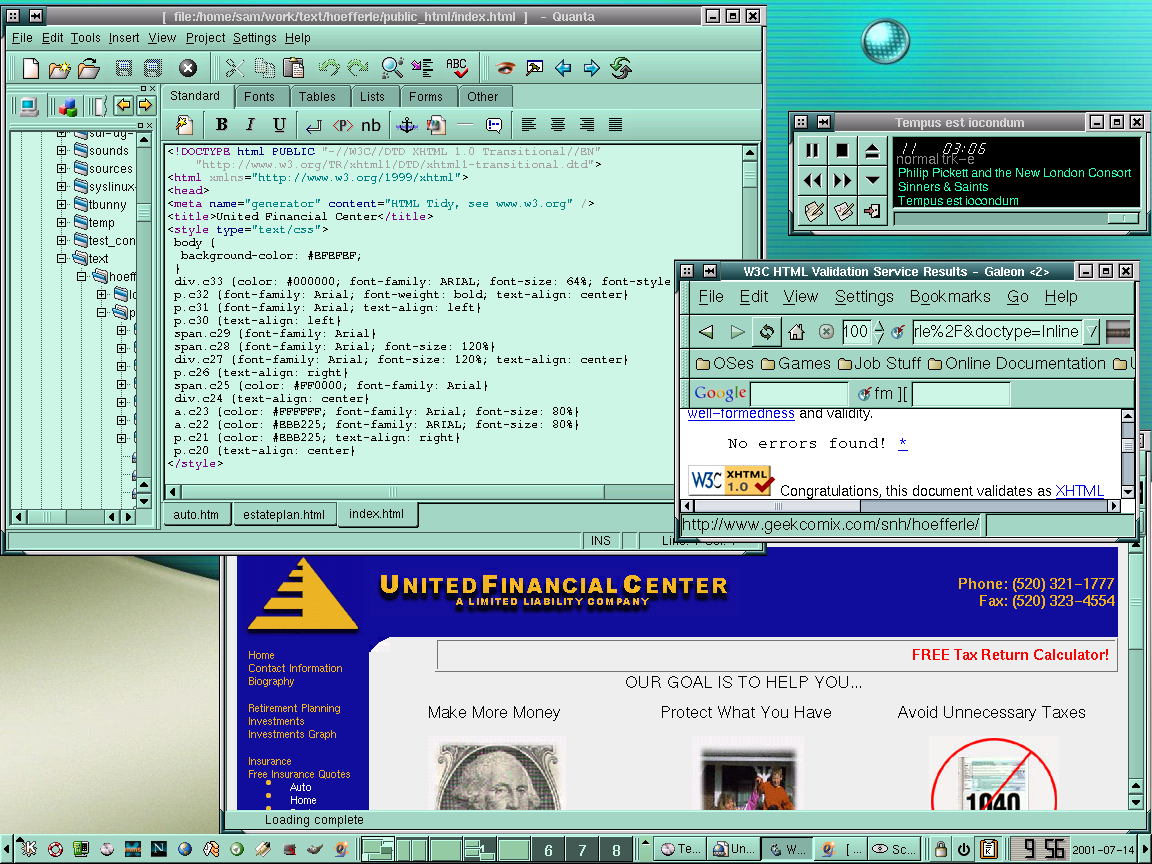Viewport: 1152px width, 864px height.
Task: Expand the tbunny folder node
Action: point(62,204)
